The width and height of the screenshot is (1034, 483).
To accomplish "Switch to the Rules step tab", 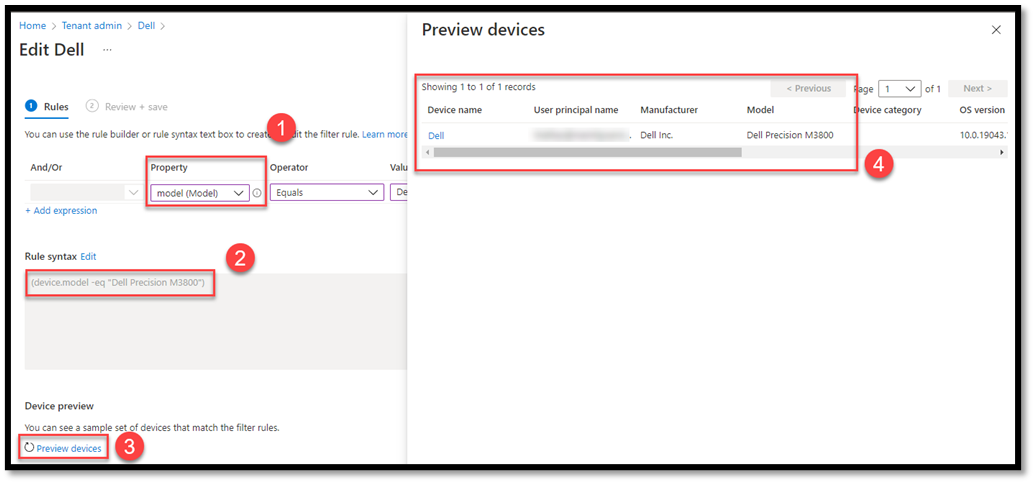I will 47,106.
